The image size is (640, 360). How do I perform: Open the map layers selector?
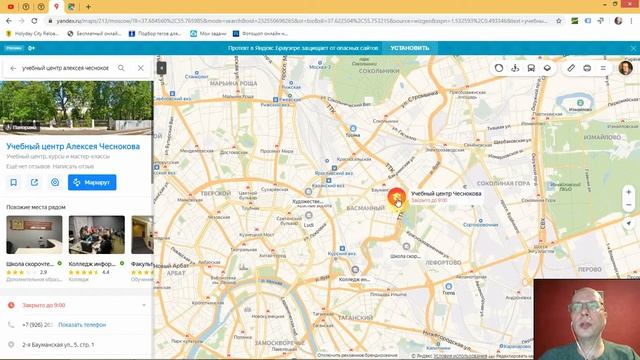[547, 68]
